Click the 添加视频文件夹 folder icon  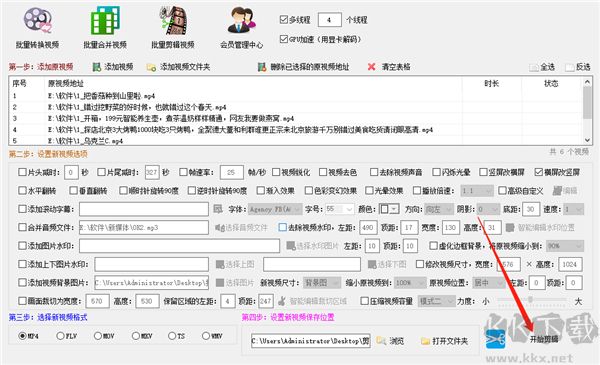[151, 67]
